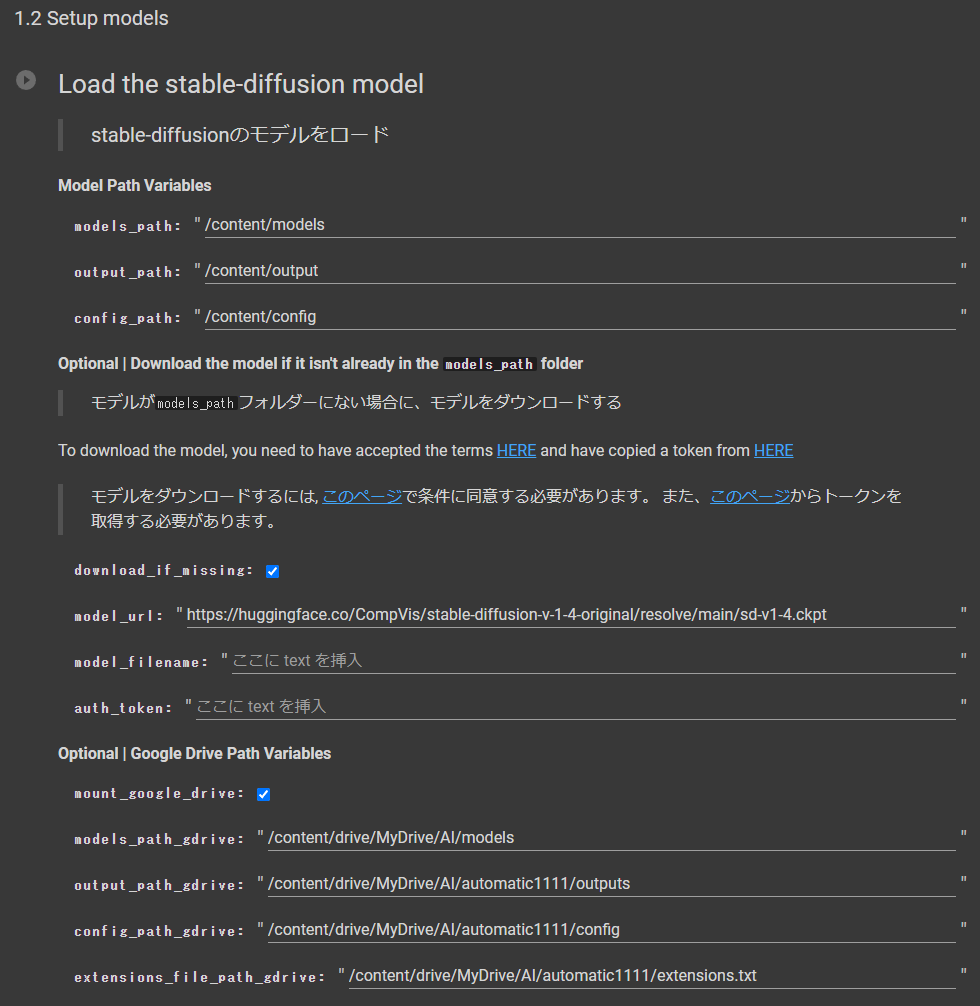980x1006 pixels.
Task: Click the "1.2 Setup models" section heading
Action: tap(91, 19)
